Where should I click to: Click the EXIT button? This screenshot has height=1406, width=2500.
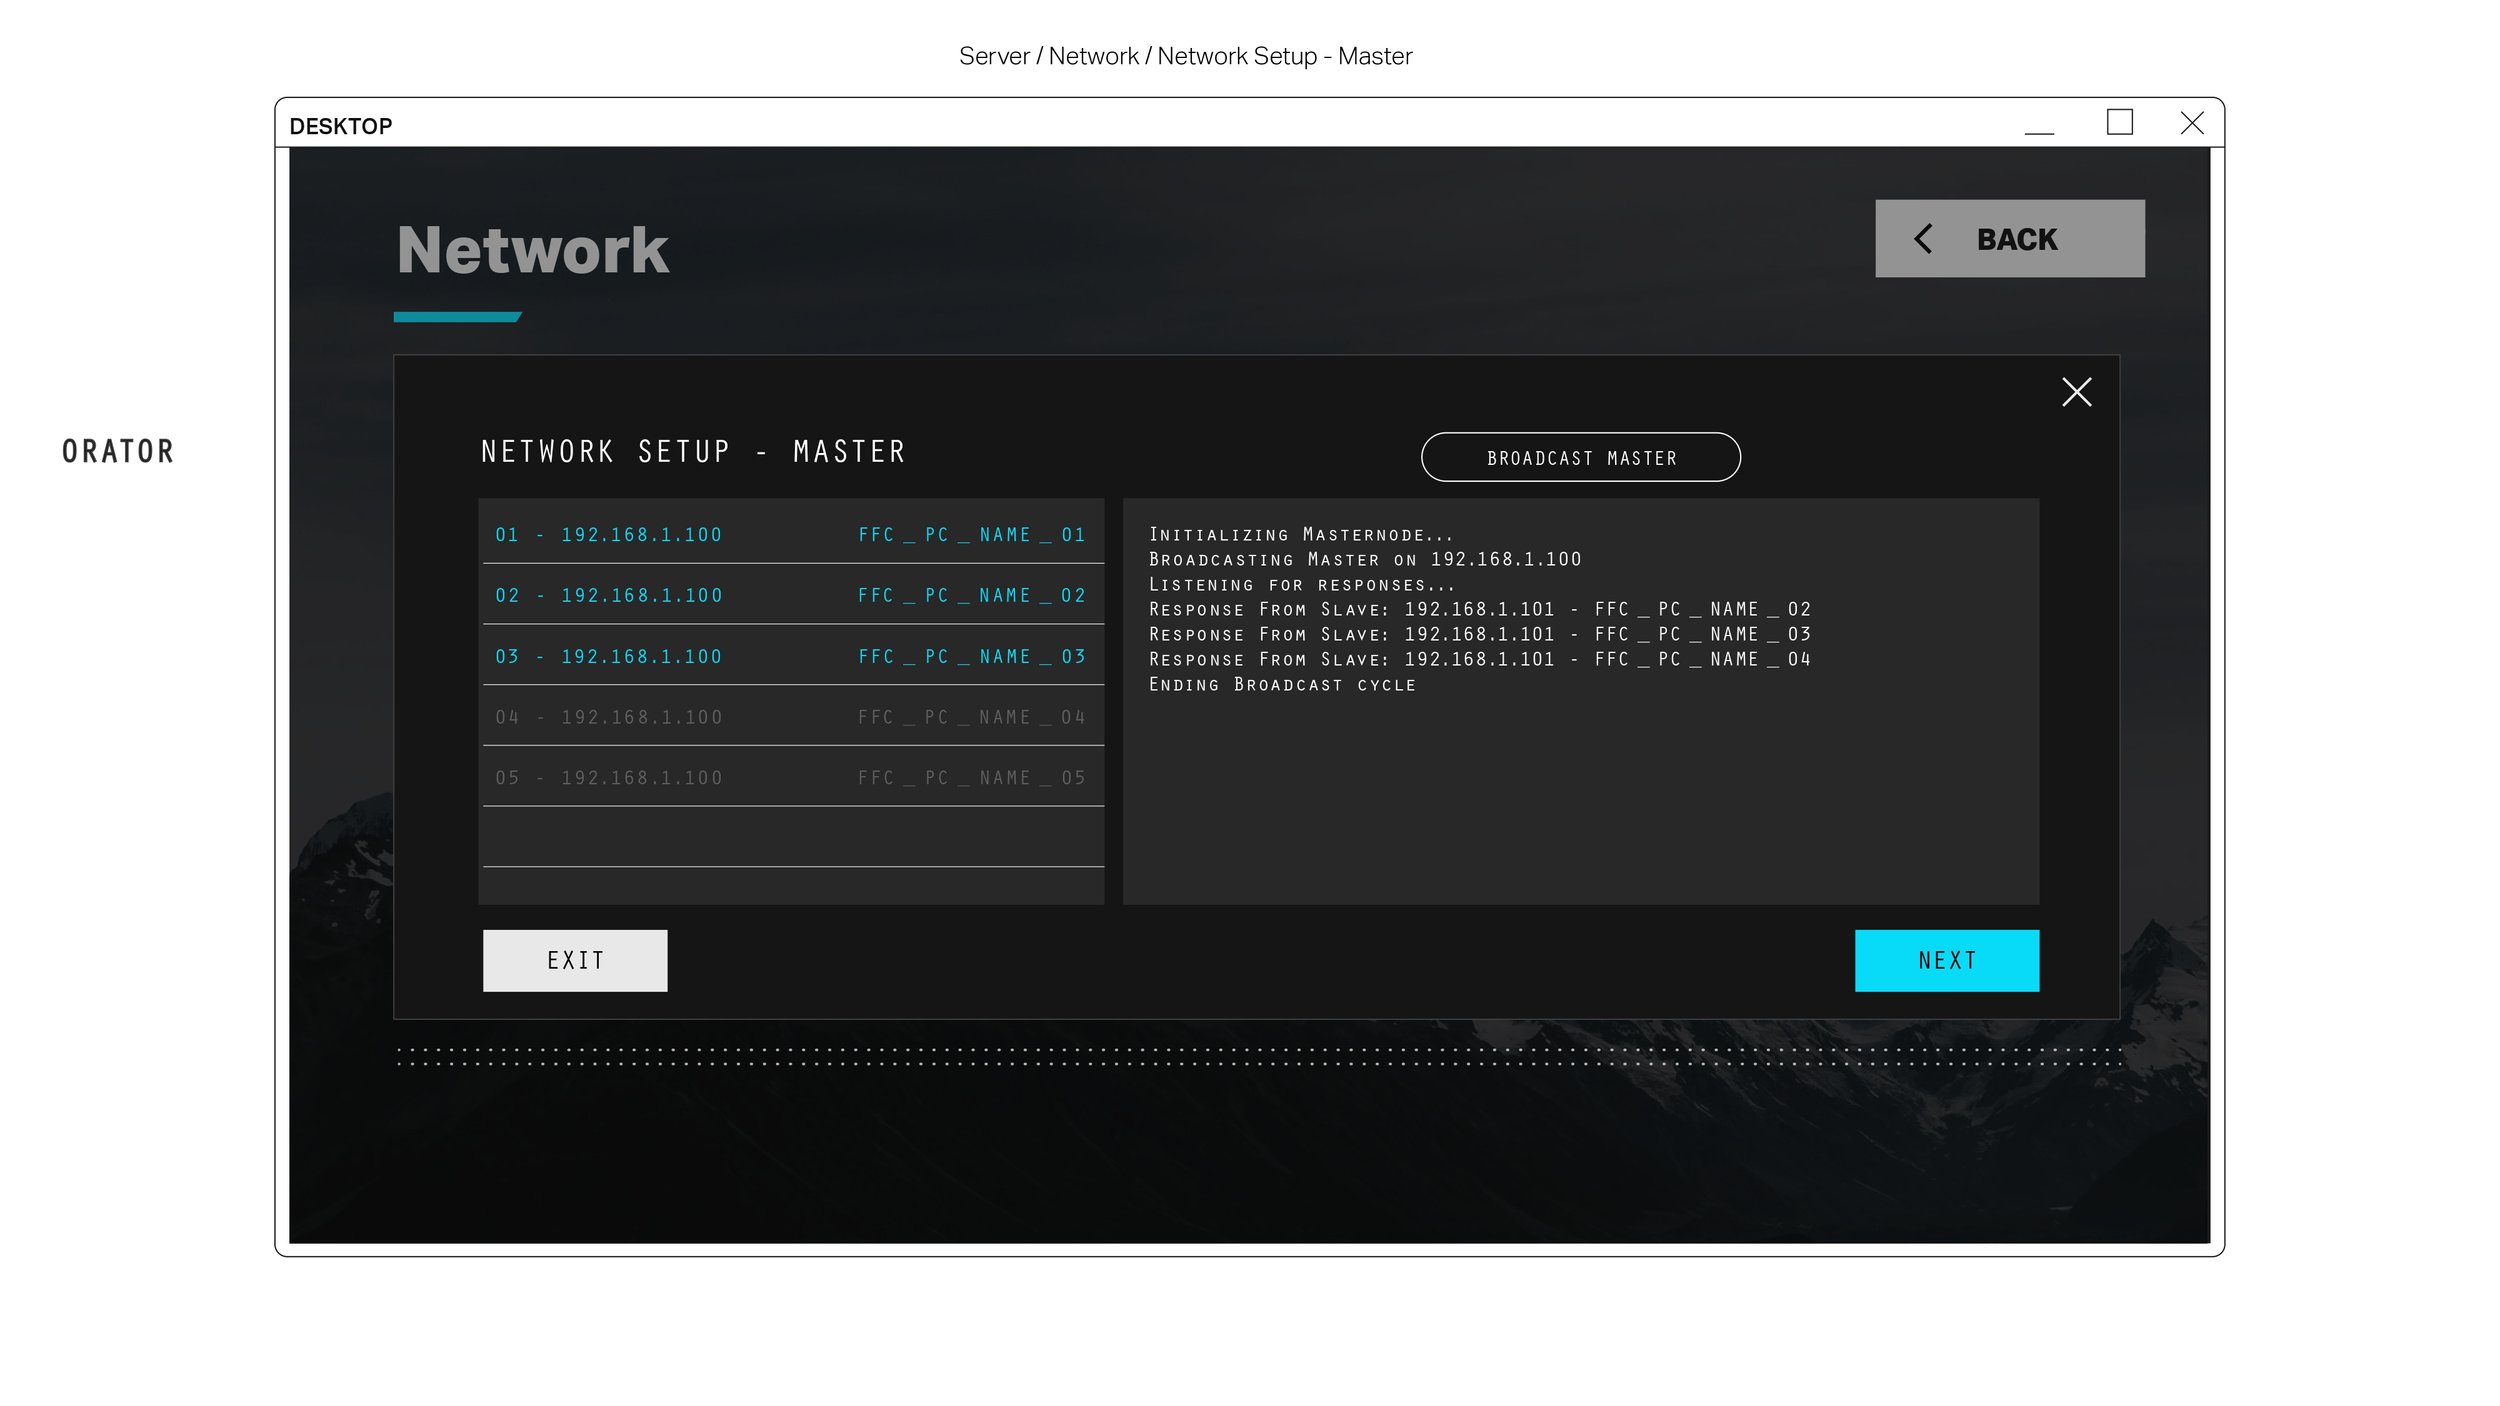coord(575,960)
